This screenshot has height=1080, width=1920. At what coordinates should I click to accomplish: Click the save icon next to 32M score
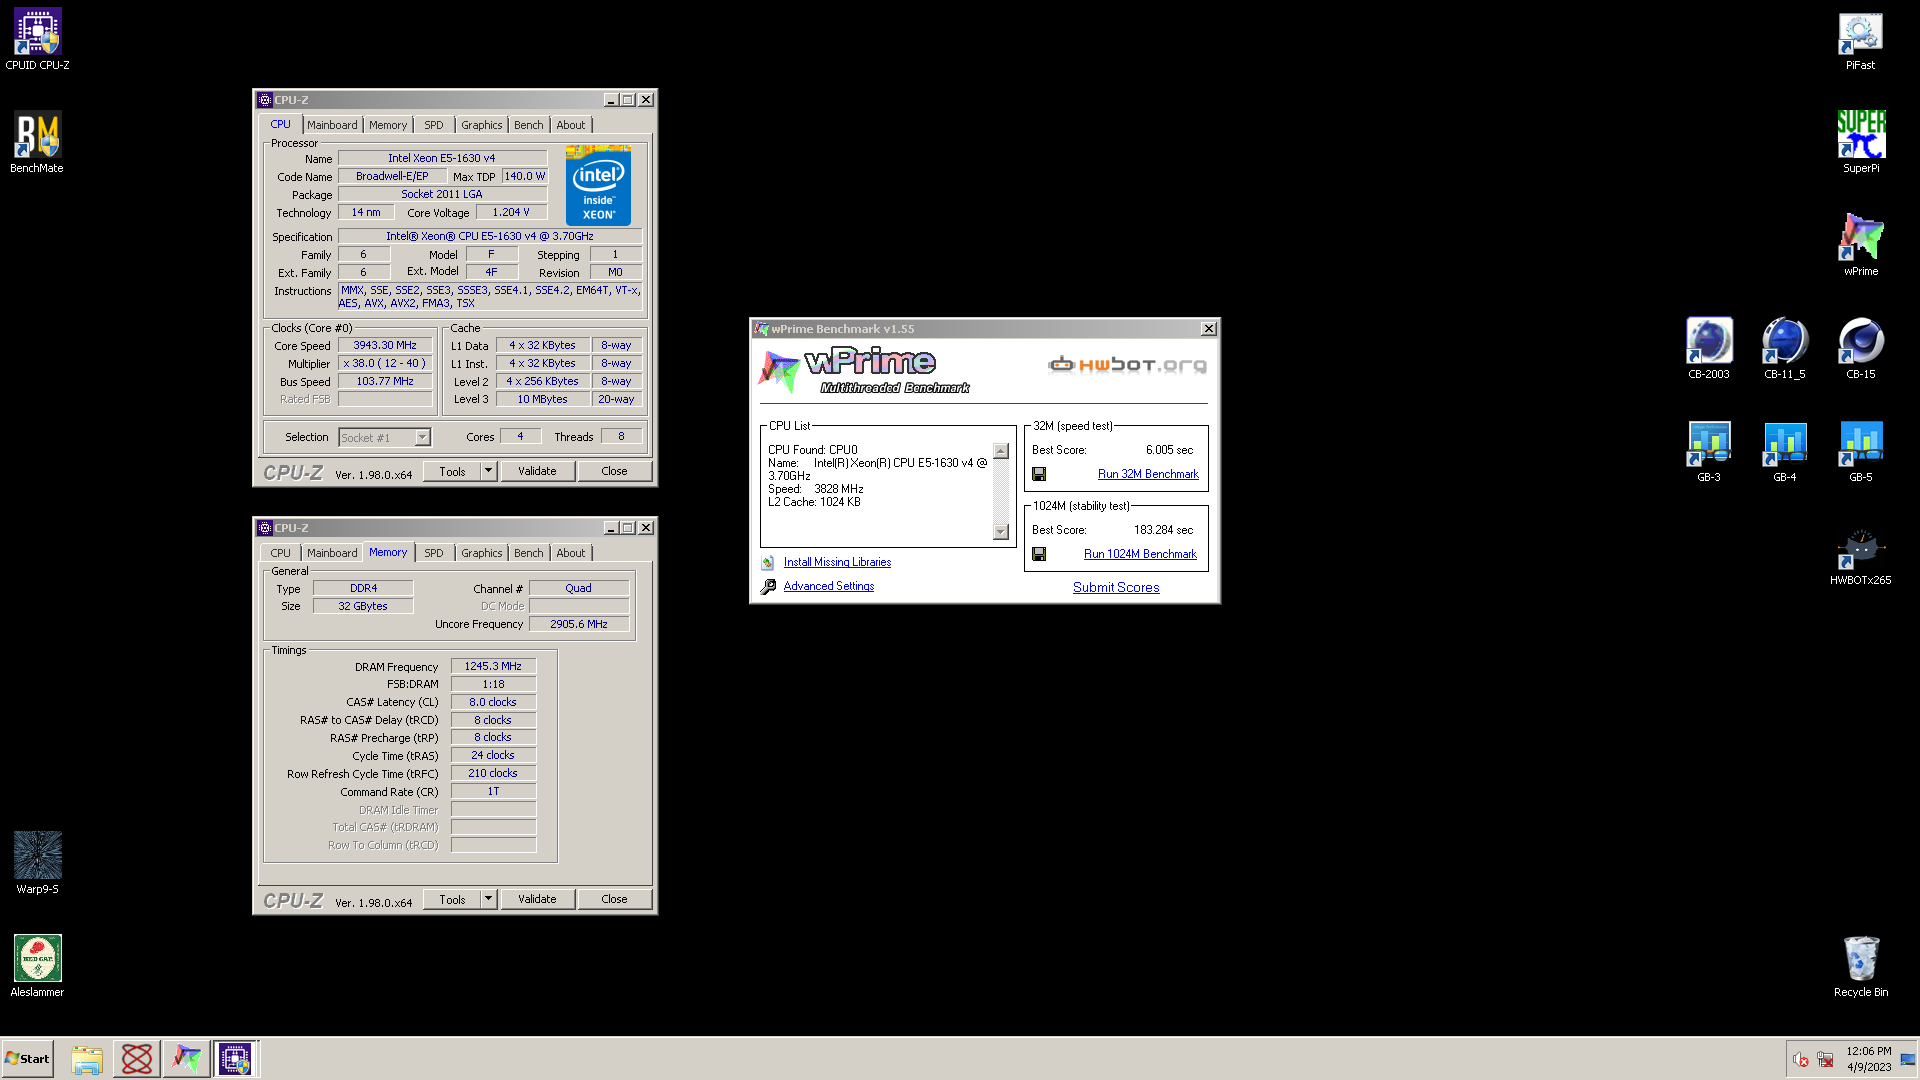click(1039, 474)
